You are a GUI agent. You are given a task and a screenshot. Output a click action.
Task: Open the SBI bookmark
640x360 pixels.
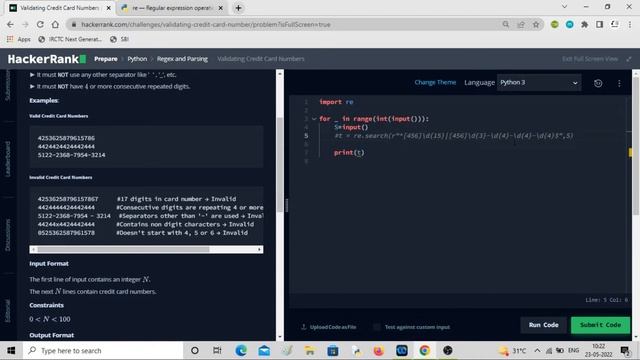120,39
